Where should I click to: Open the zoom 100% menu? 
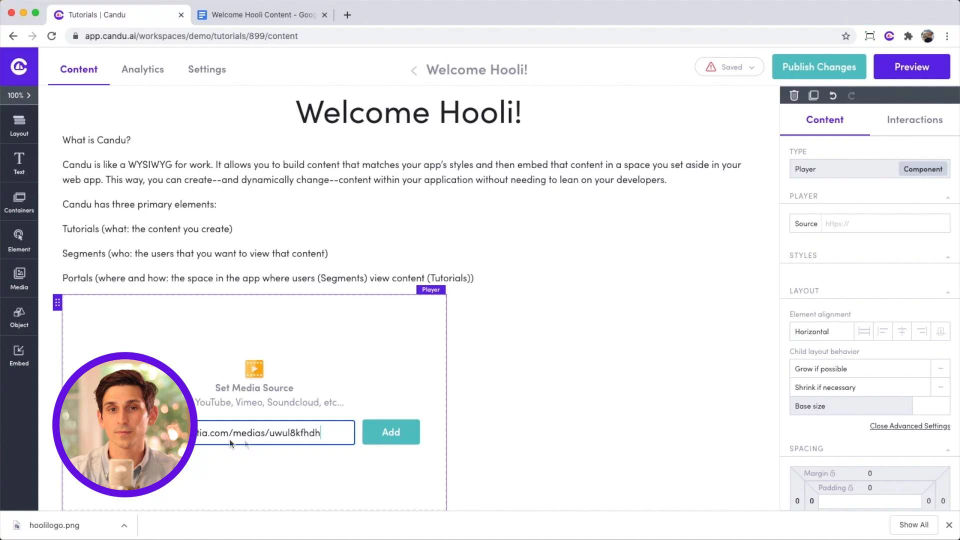(19, 96)
